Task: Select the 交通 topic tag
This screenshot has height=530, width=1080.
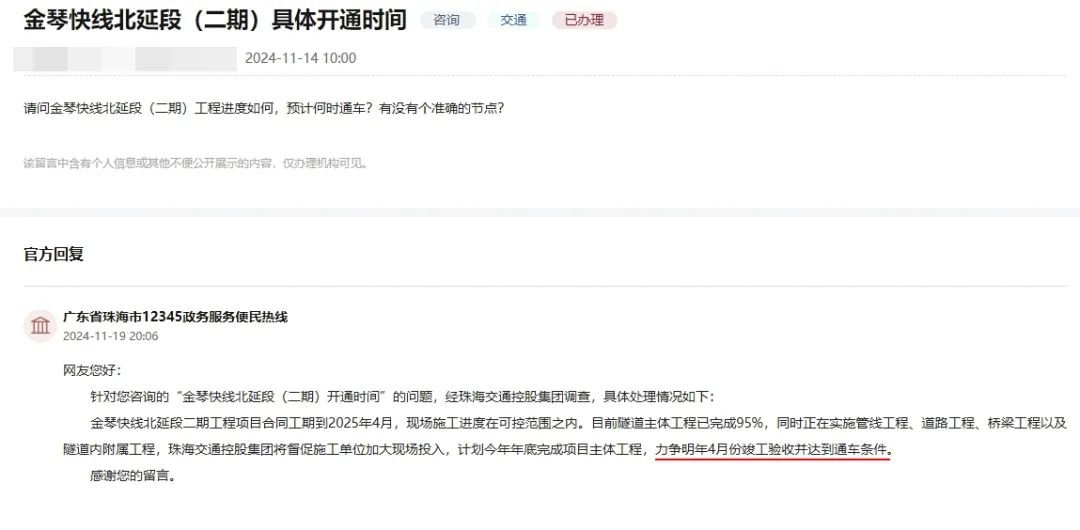Action: click(513, 20)
